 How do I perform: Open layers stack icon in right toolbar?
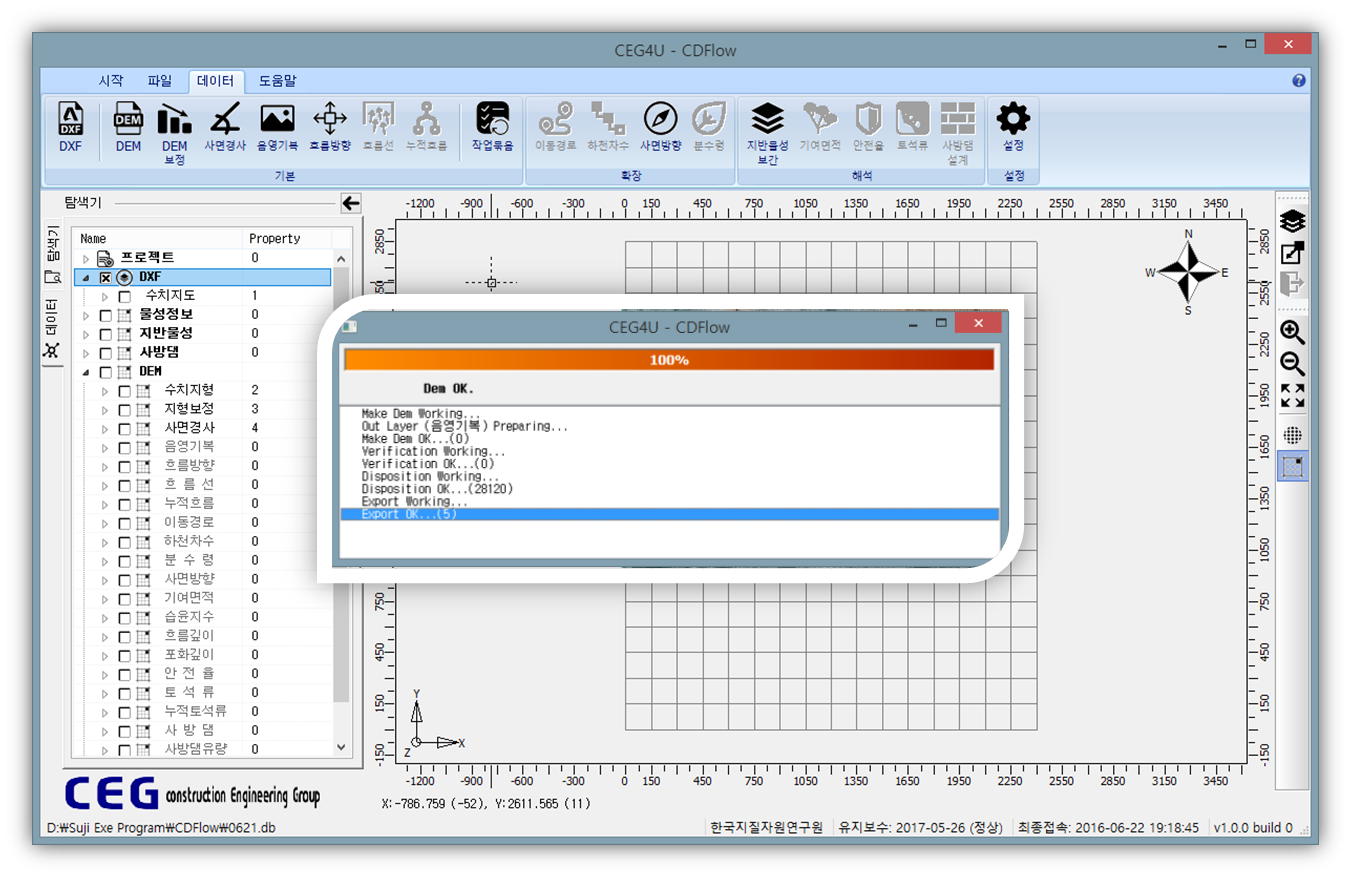pos(1293,220)
